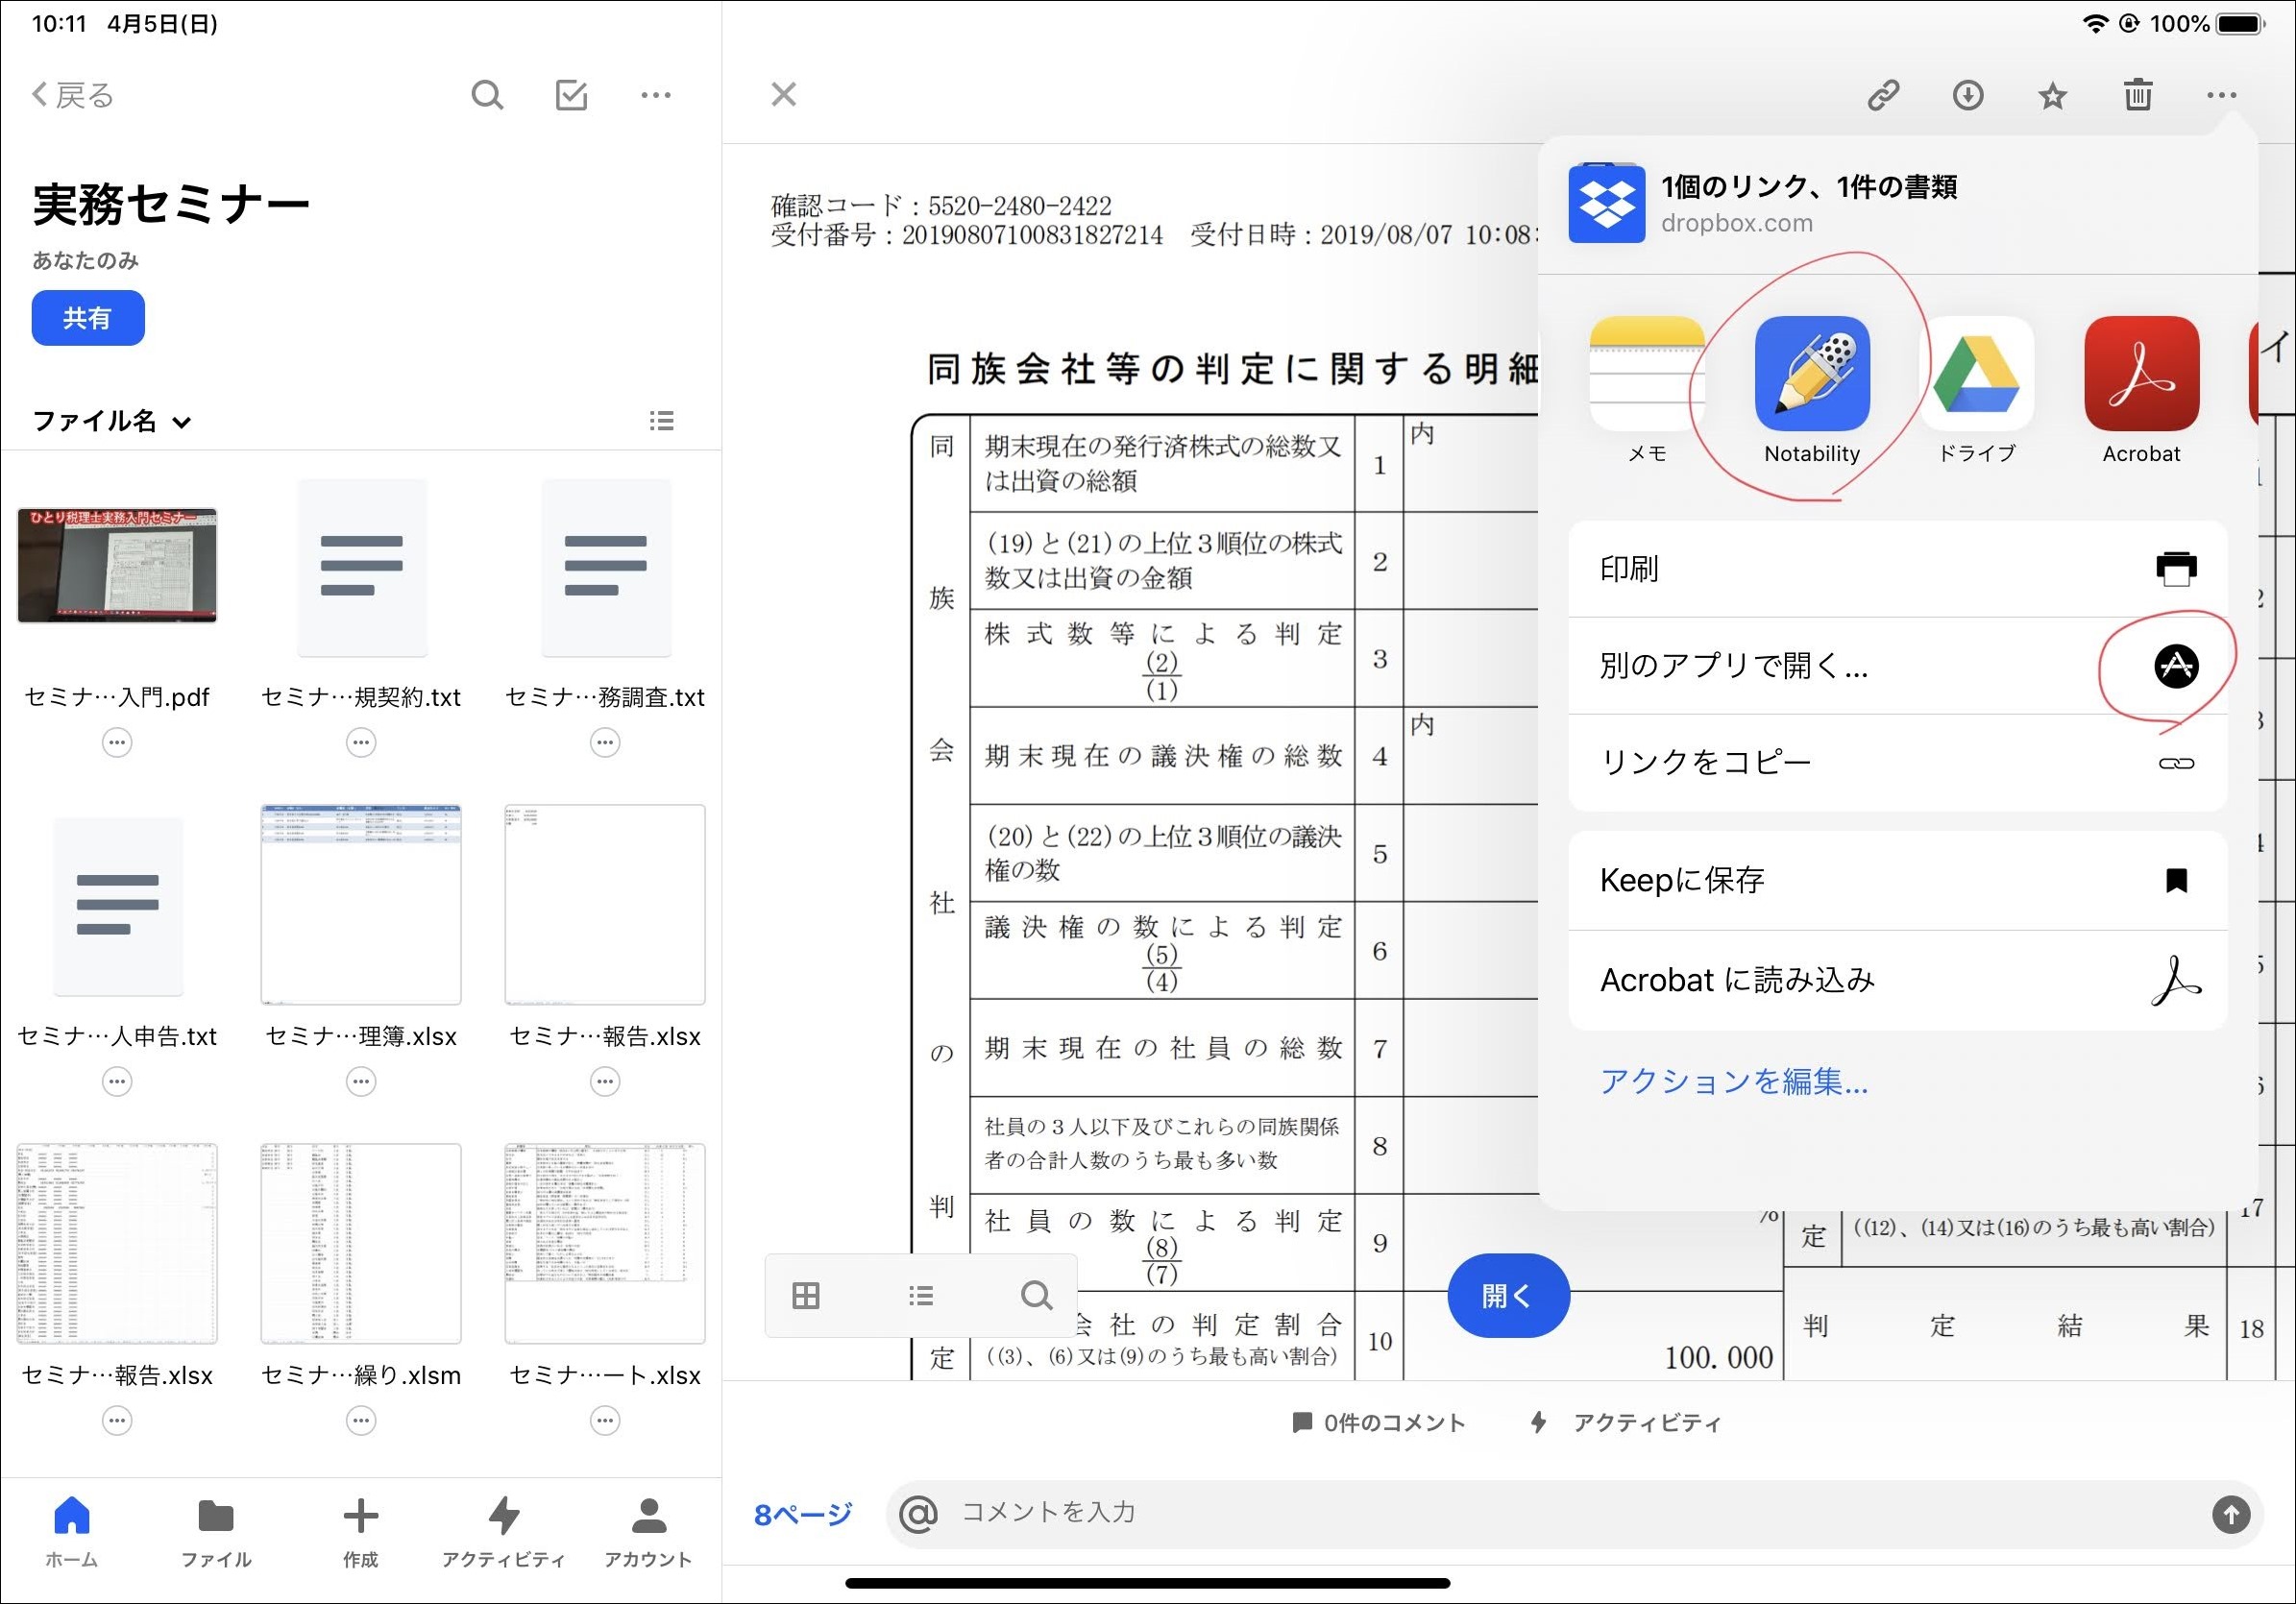Open 0件のコメント comments section
The width and height of the screenshot is (2296, 1604).
click(1378, 1423)
